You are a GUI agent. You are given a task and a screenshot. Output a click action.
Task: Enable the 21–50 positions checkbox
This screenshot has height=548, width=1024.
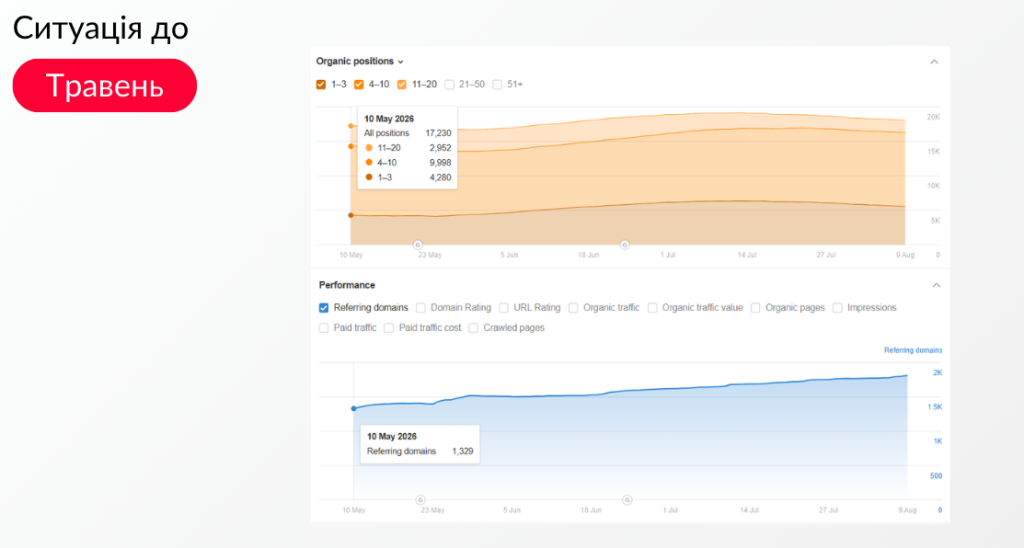[449, 84]
